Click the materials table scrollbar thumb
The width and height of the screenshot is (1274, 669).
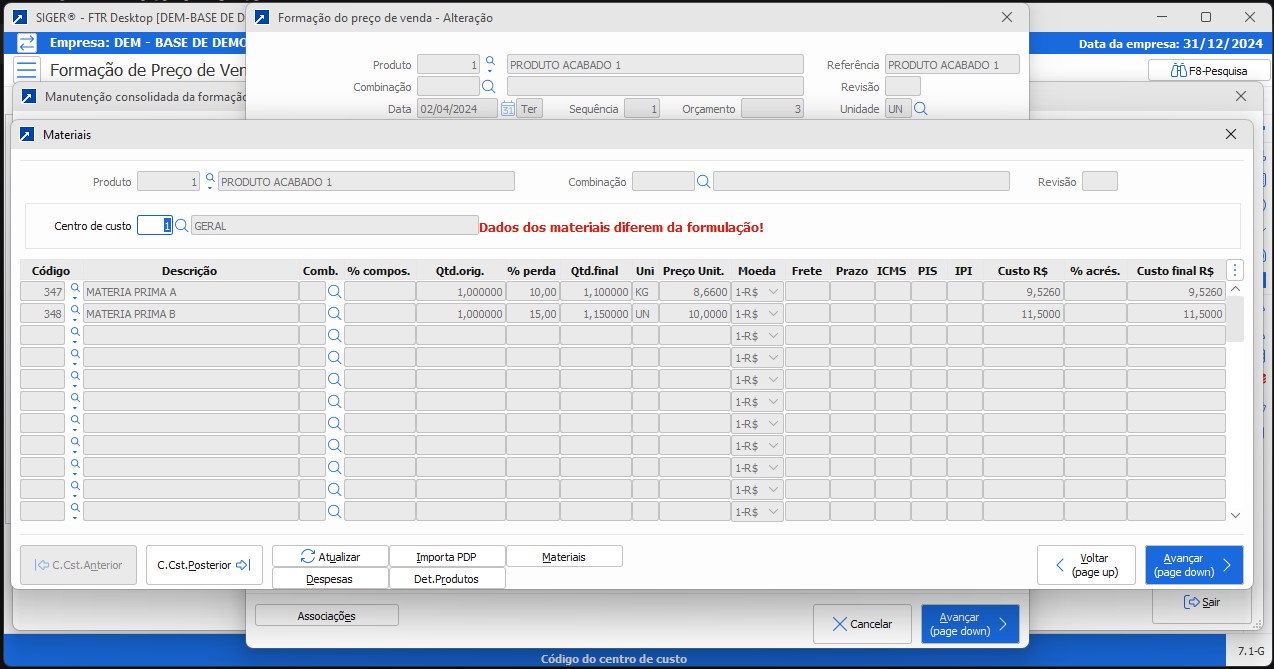coord(1235,319)
